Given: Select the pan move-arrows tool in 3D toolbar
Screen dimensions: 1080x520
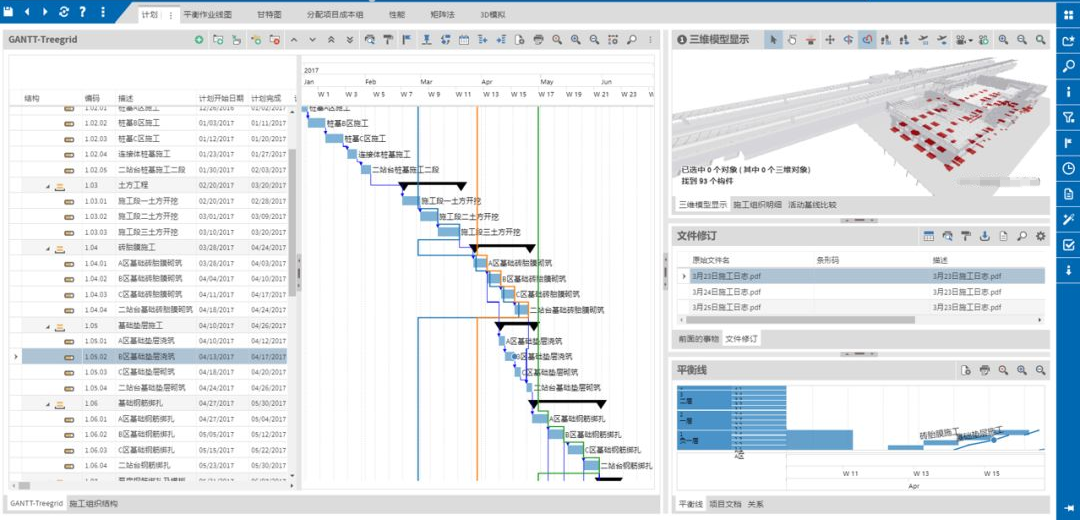Looking at the screenshot, I should (830, 40).
